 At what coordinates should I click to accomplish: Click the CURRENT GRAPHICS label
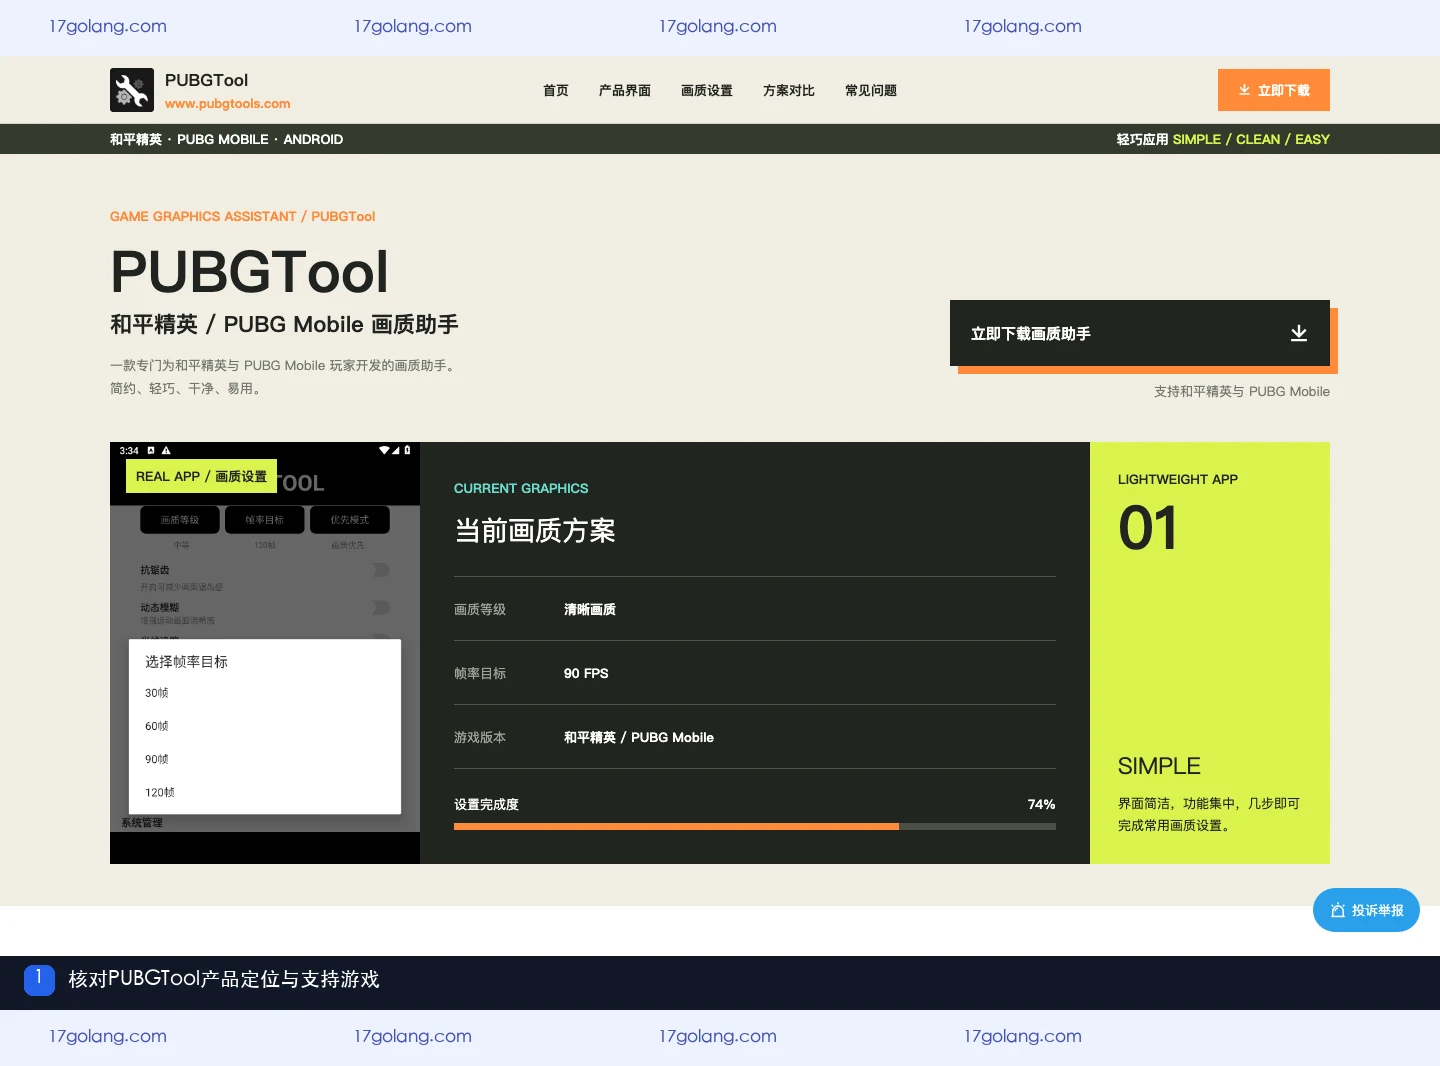[x=521, y=488]
